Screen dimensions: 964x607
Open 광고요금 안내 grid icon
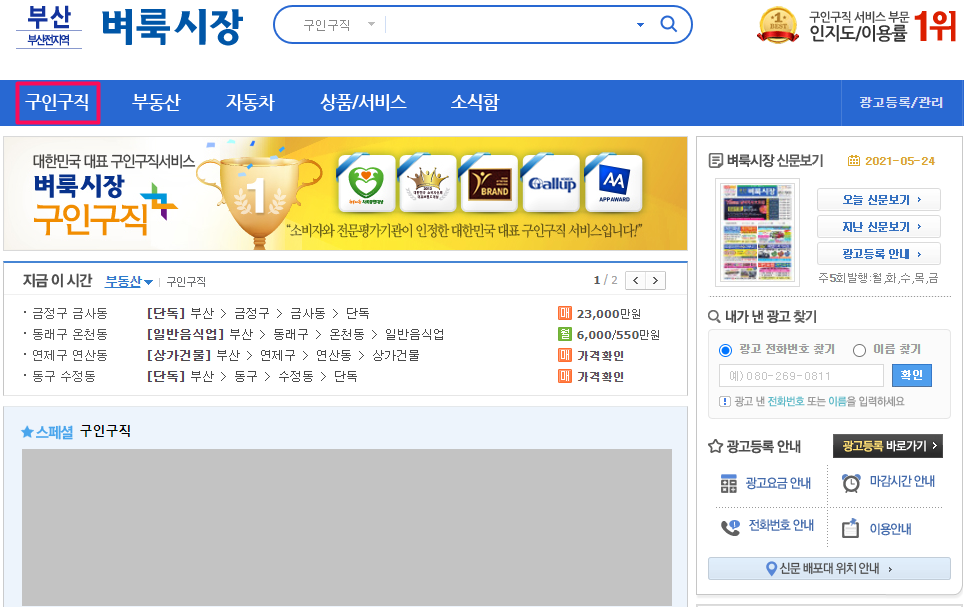[729, 484]
